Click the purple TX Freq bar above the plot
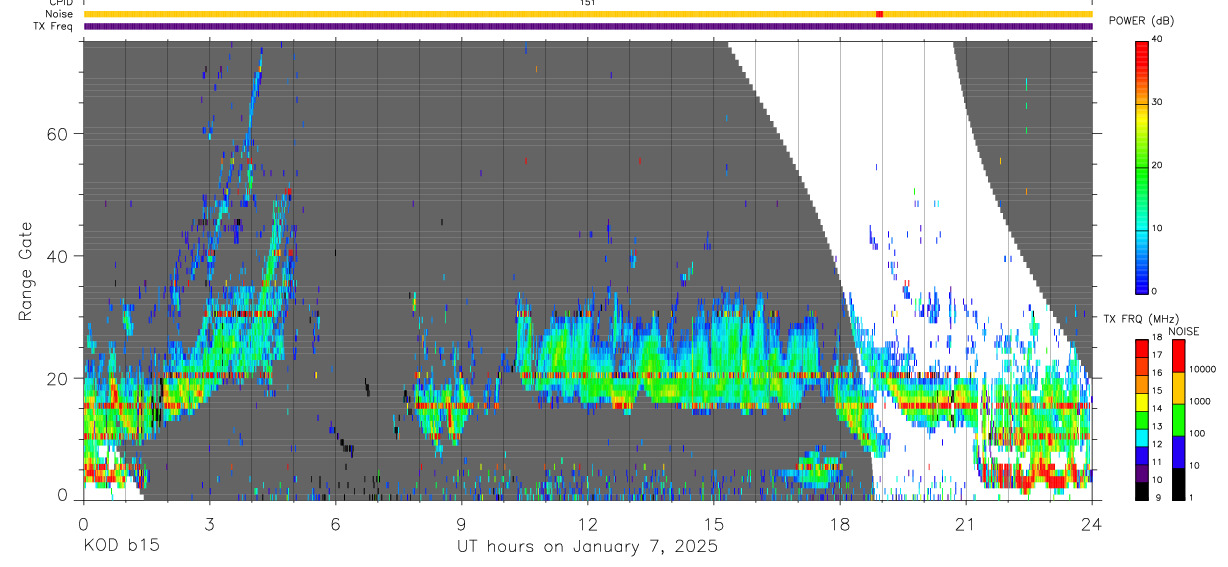The width and height of the screenshot is (1228, 567). [588, 26]
